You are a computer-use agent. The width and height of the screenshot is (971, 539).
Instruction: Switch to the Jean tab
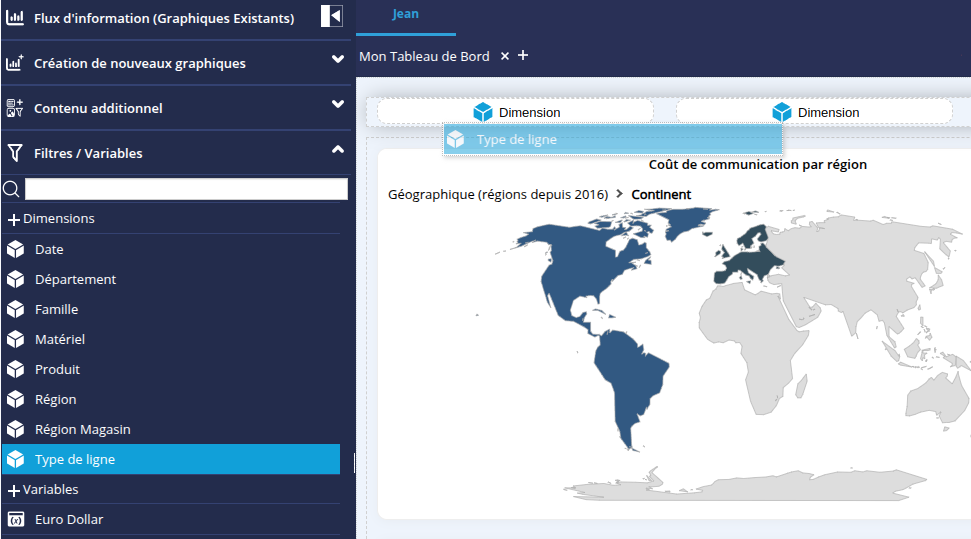405,15
